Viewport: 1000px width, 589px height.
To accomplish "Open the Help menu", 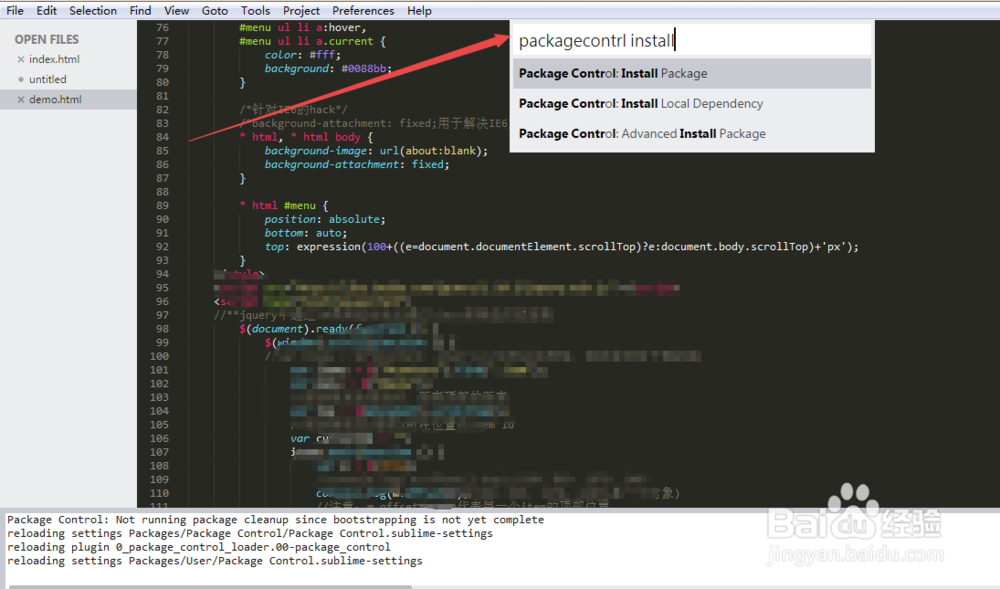I will click(419, 10).
